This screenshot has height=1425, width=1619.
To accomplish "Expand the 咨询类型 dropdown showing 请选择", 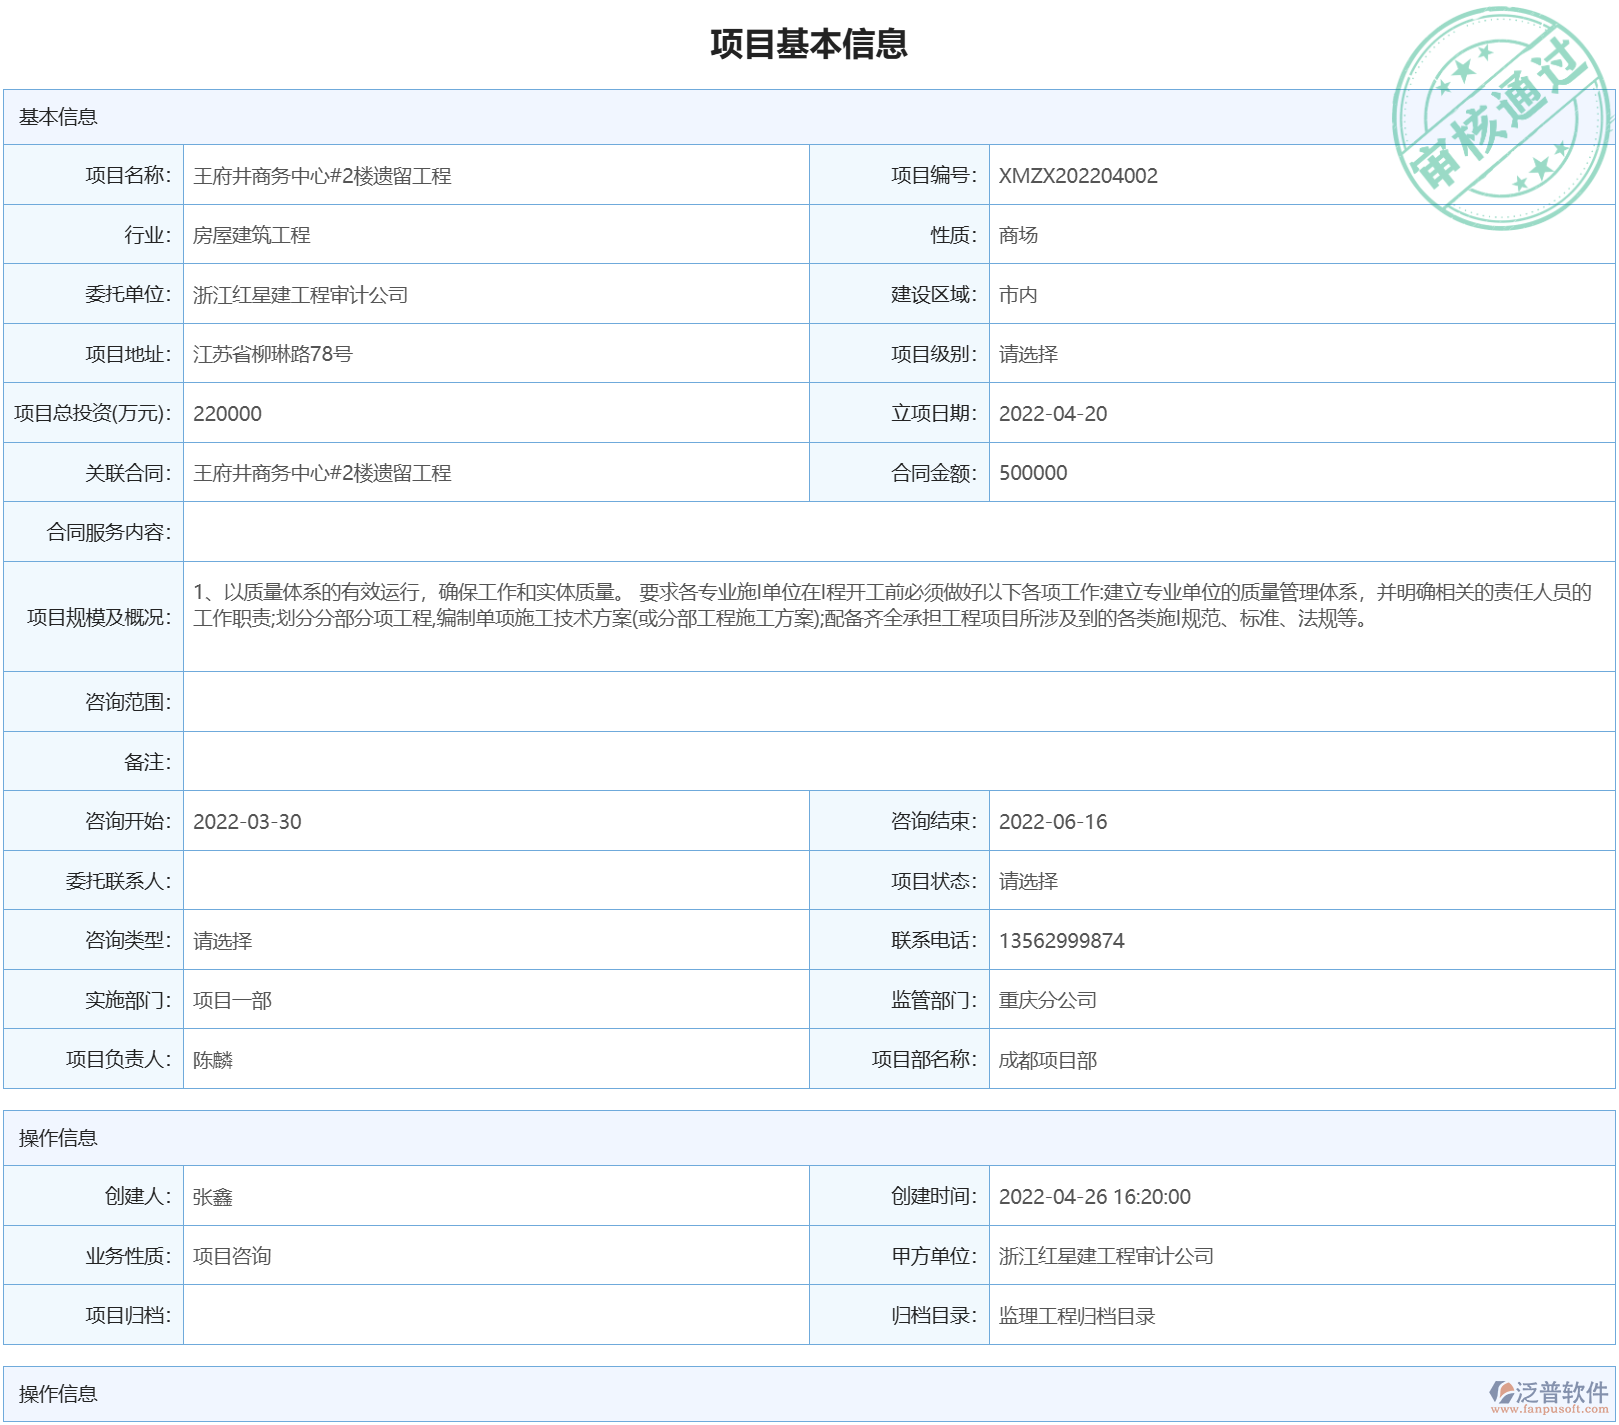I will (x=222, y=941).
